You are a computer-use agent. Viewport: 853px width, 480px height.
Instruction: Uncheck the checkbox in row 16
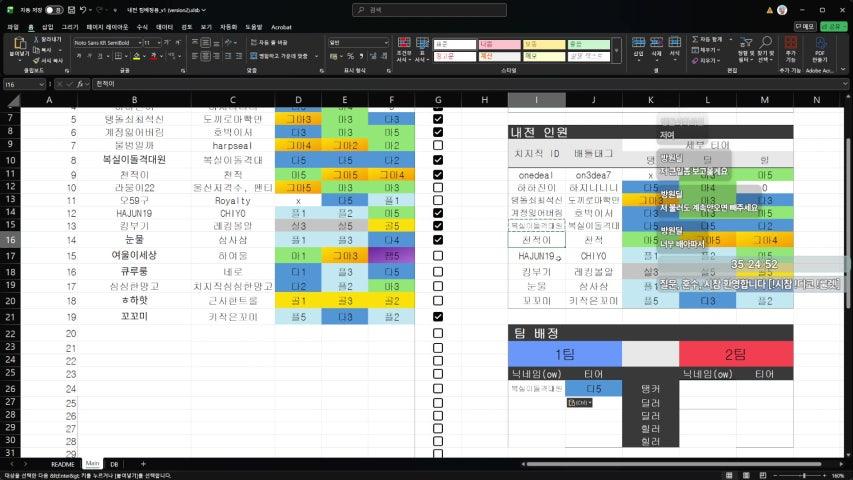pyautogui.click(x=437, y=240)
